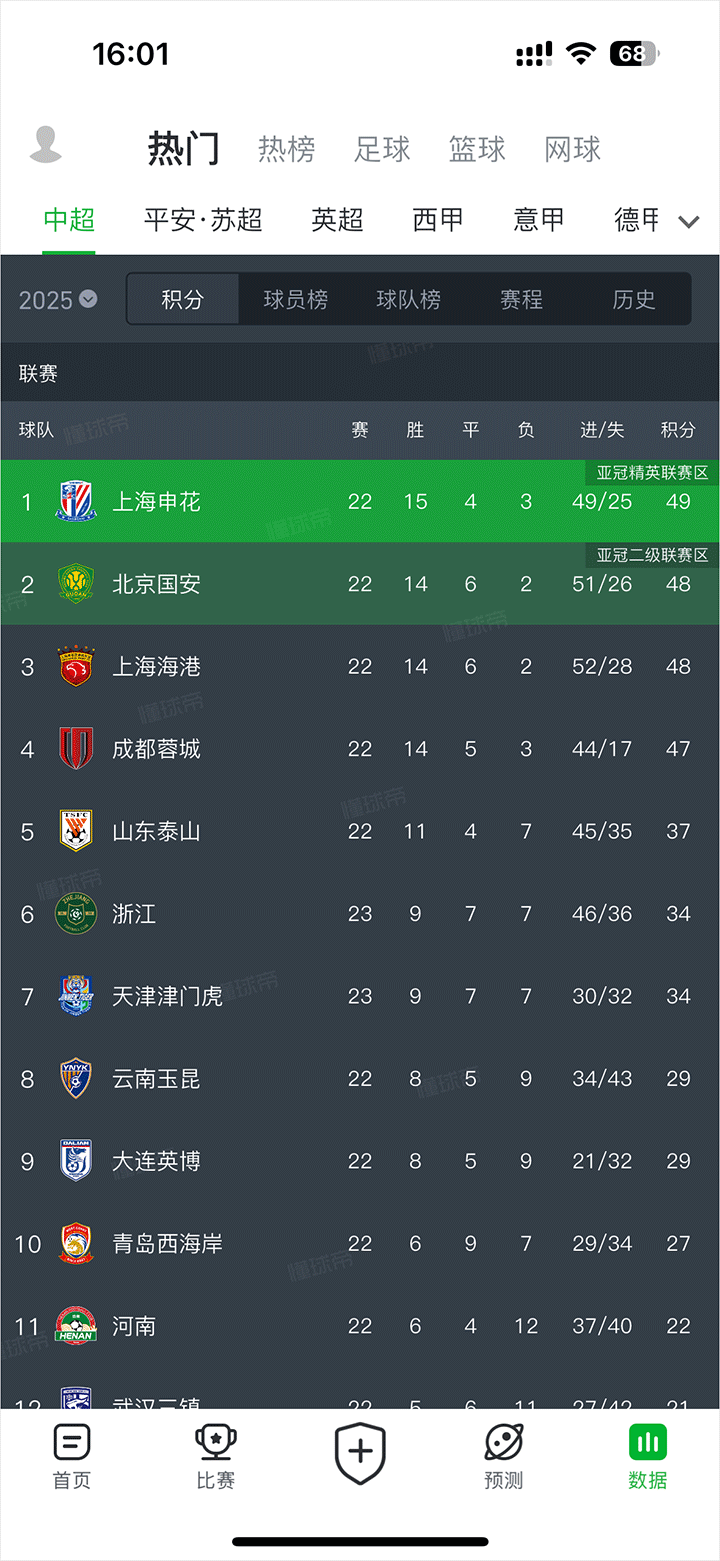Tap the 北京国安 team logo
Screen dimensions: 720x1561
(76, 584)
